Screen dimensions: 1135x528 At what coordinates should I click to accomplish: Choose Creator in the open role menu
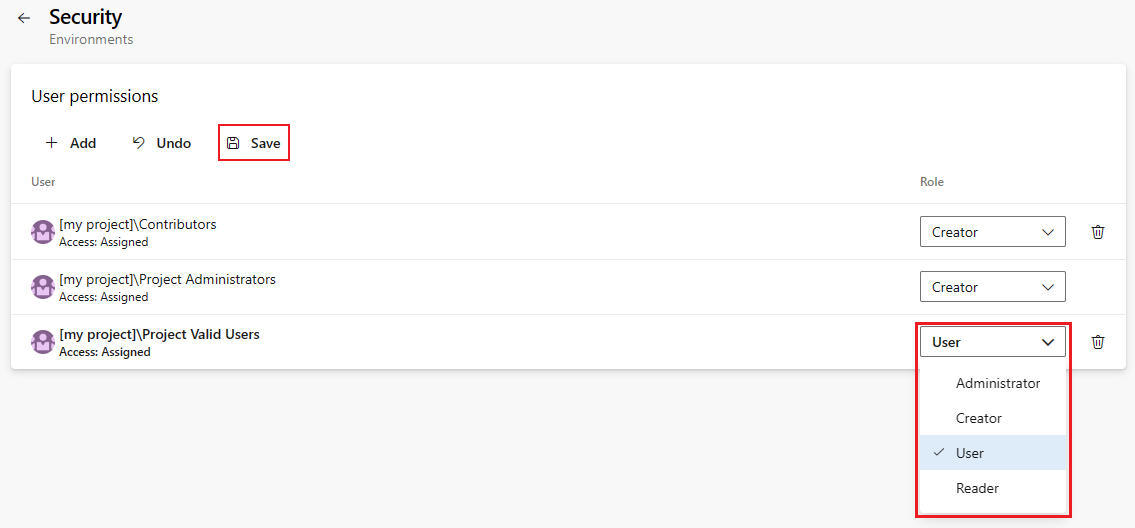978,418
